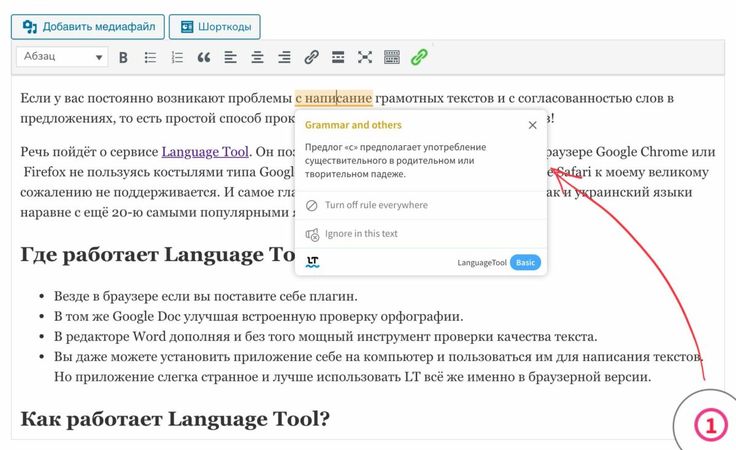Toggle the extra toolbar row (keyboard icon)
Image resolution: width=736 pixels, height=450 pixels.
(391, 57)
